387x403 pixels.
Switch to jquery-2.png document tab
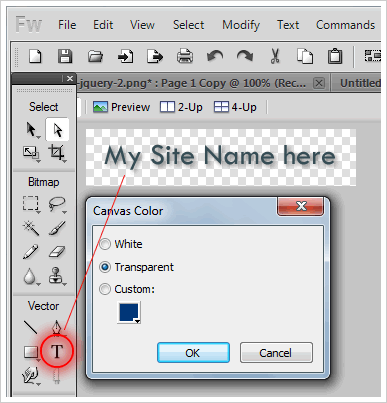point(193,83)
